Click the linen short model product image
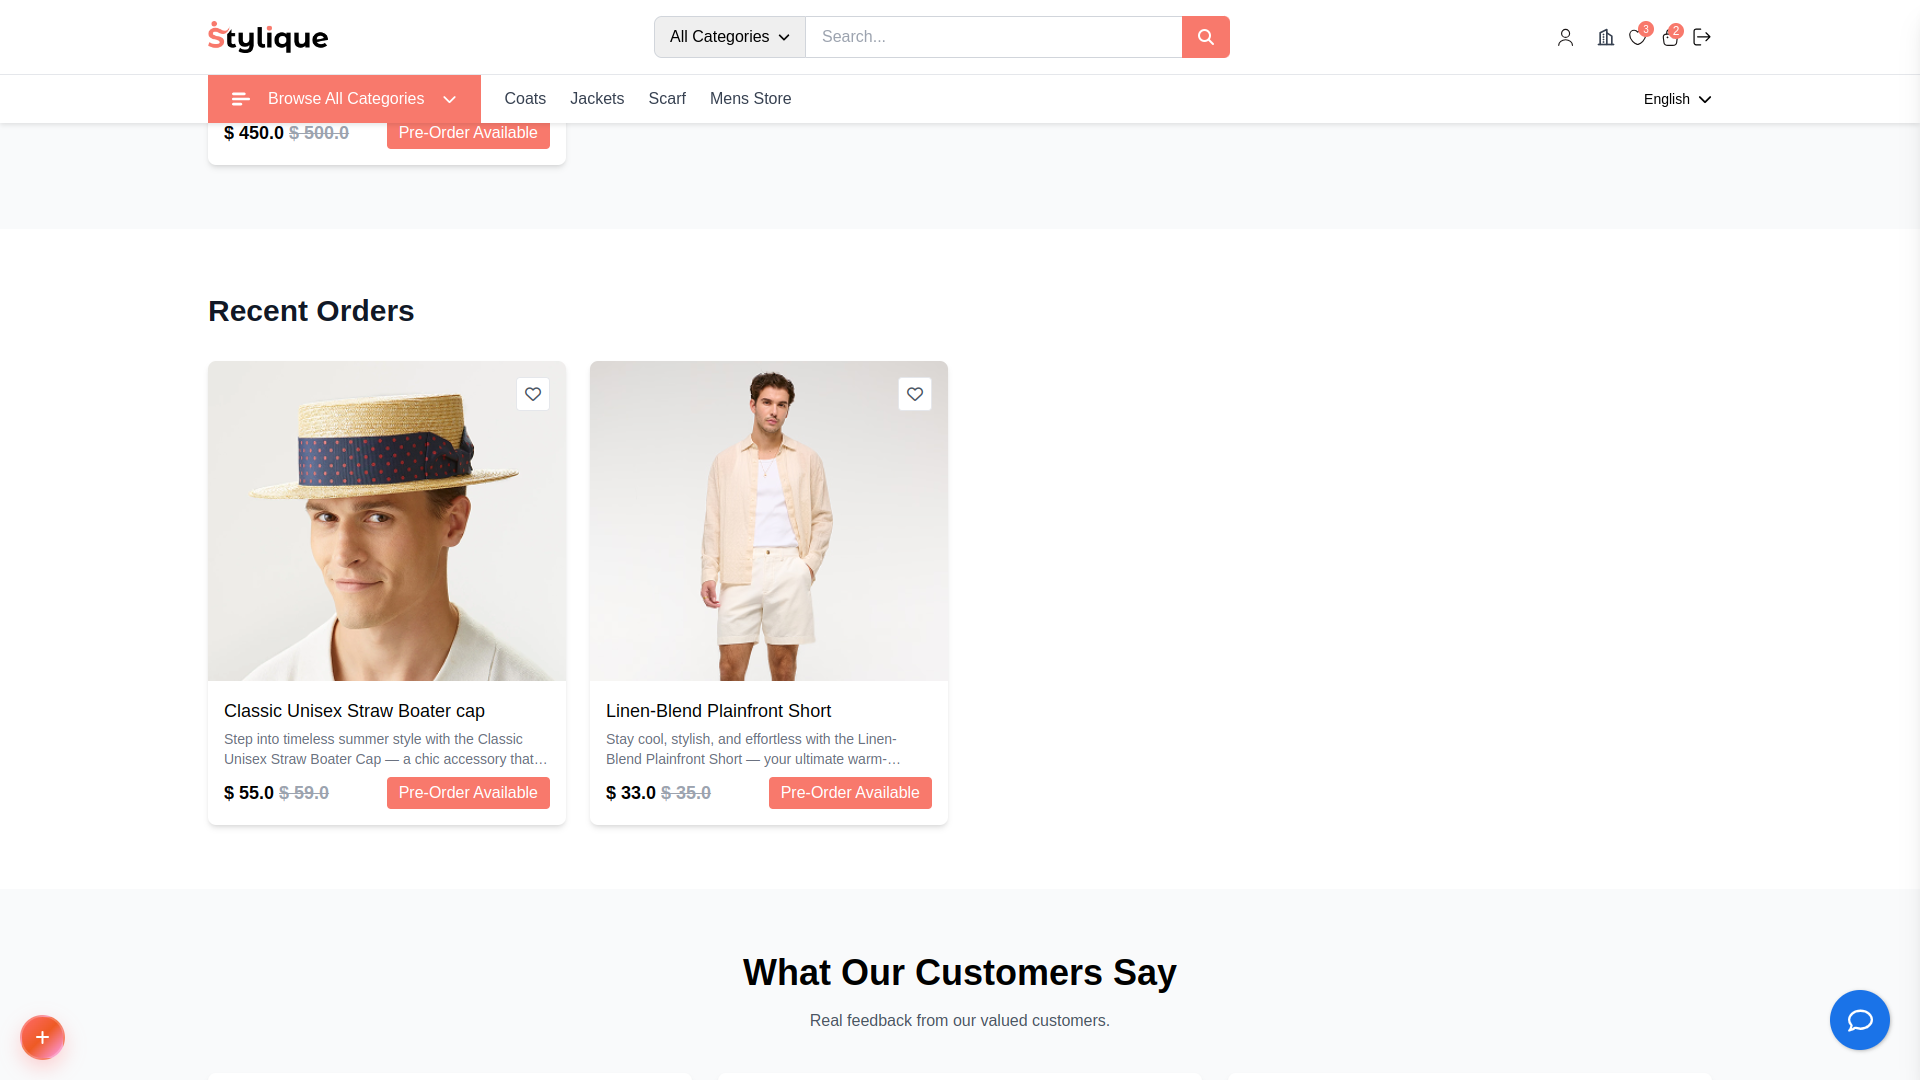The height and width of the screenshot is (1080, 1920). tap(769, 521)
